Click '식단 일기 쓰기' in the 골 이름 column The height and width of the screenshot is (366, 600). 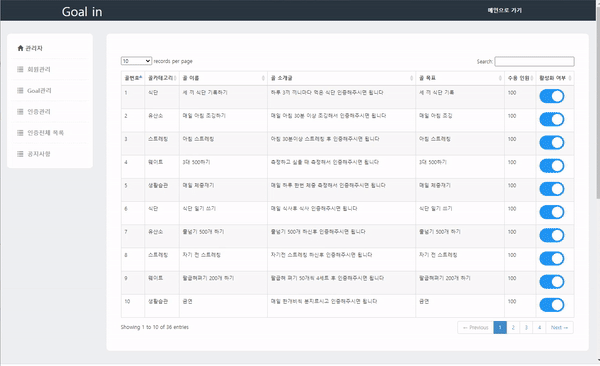(199, 209)
